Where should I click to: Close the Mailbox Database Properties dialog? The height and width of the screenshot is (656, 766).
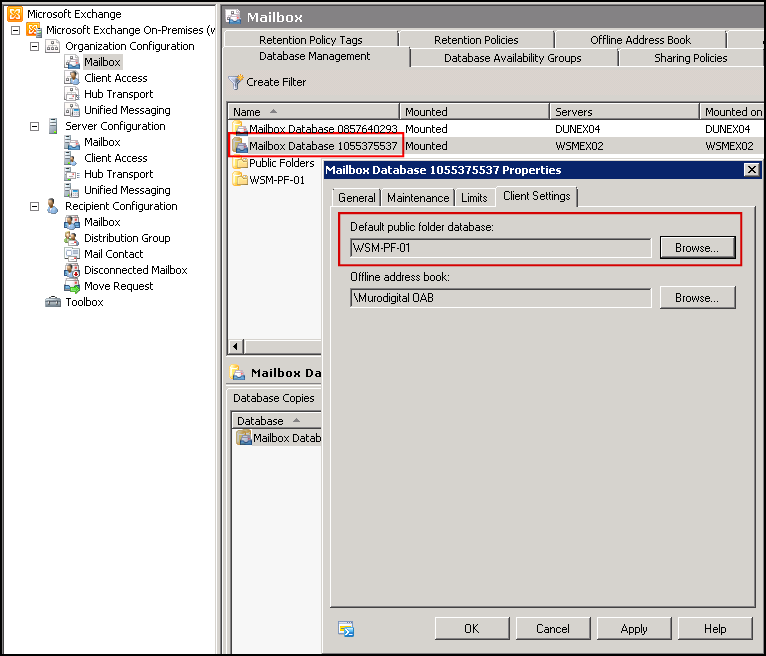751,169
